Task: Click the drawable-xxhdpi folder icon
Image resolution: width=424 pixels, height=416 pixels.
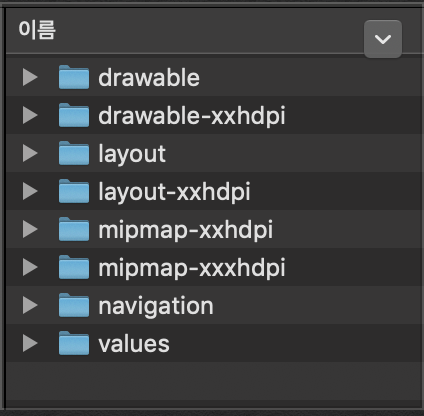Action: (74, 115)
